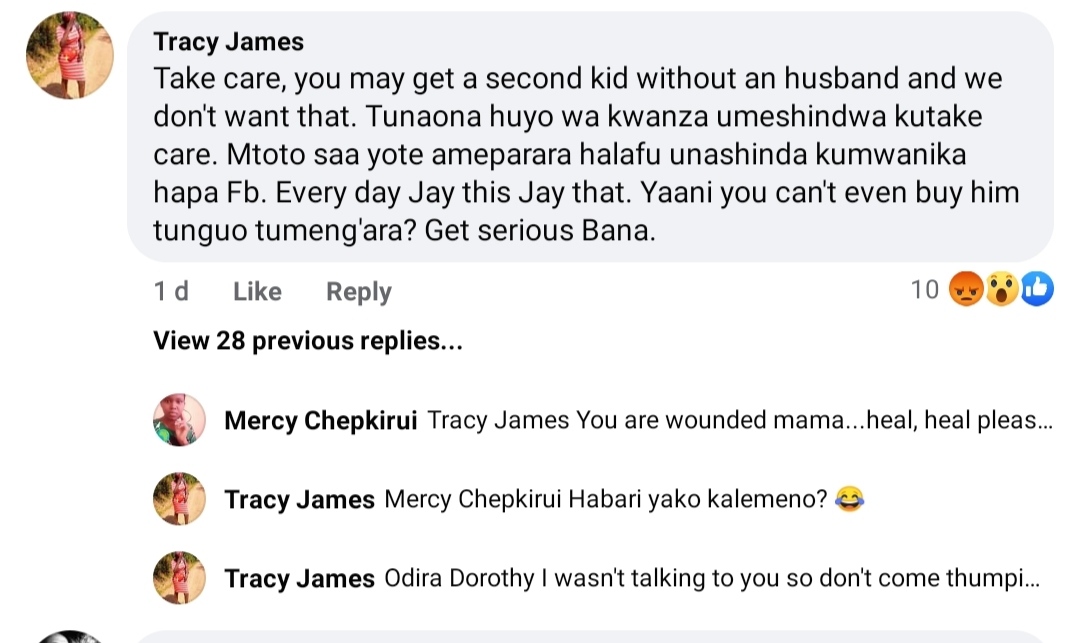Reply to Tracy James's comment
The image size is (1080, 643).
[x=359, y=291]
